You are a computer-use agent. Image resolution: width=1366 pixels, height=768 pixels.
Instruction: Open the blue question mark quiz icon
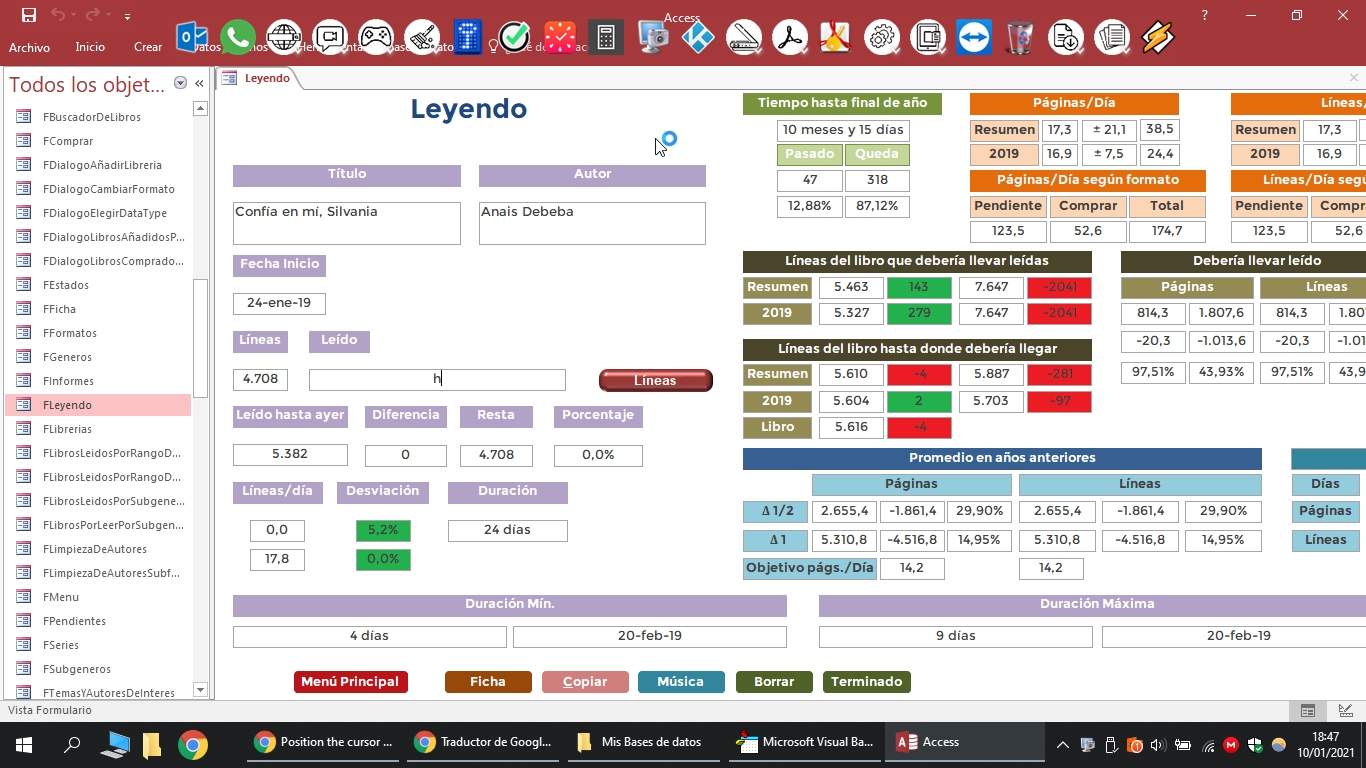click(468, 38)
